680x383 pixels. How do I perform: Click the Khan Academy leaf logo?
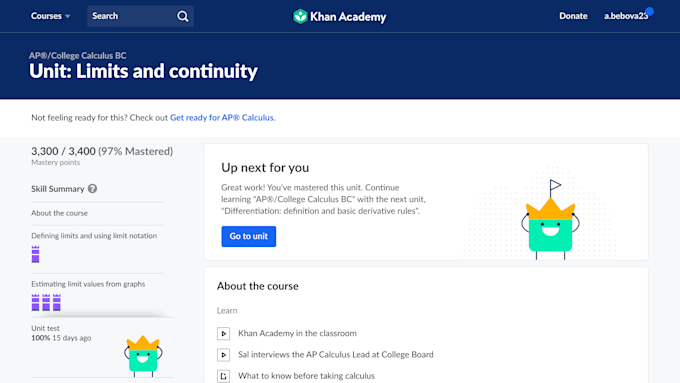tap(300, 16)
